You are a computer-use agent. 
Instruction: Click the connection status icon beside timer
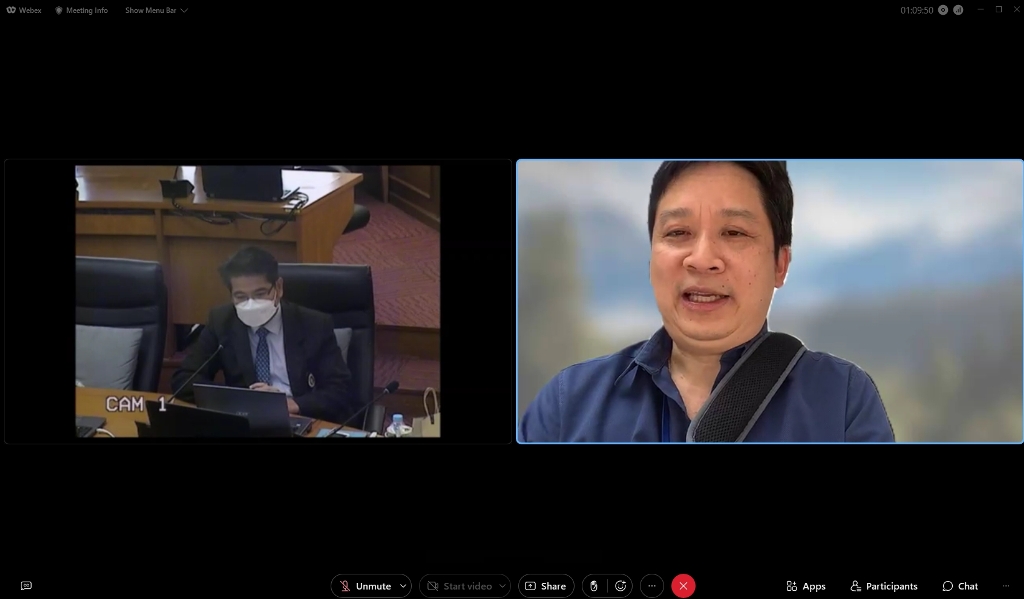[958, 10]
